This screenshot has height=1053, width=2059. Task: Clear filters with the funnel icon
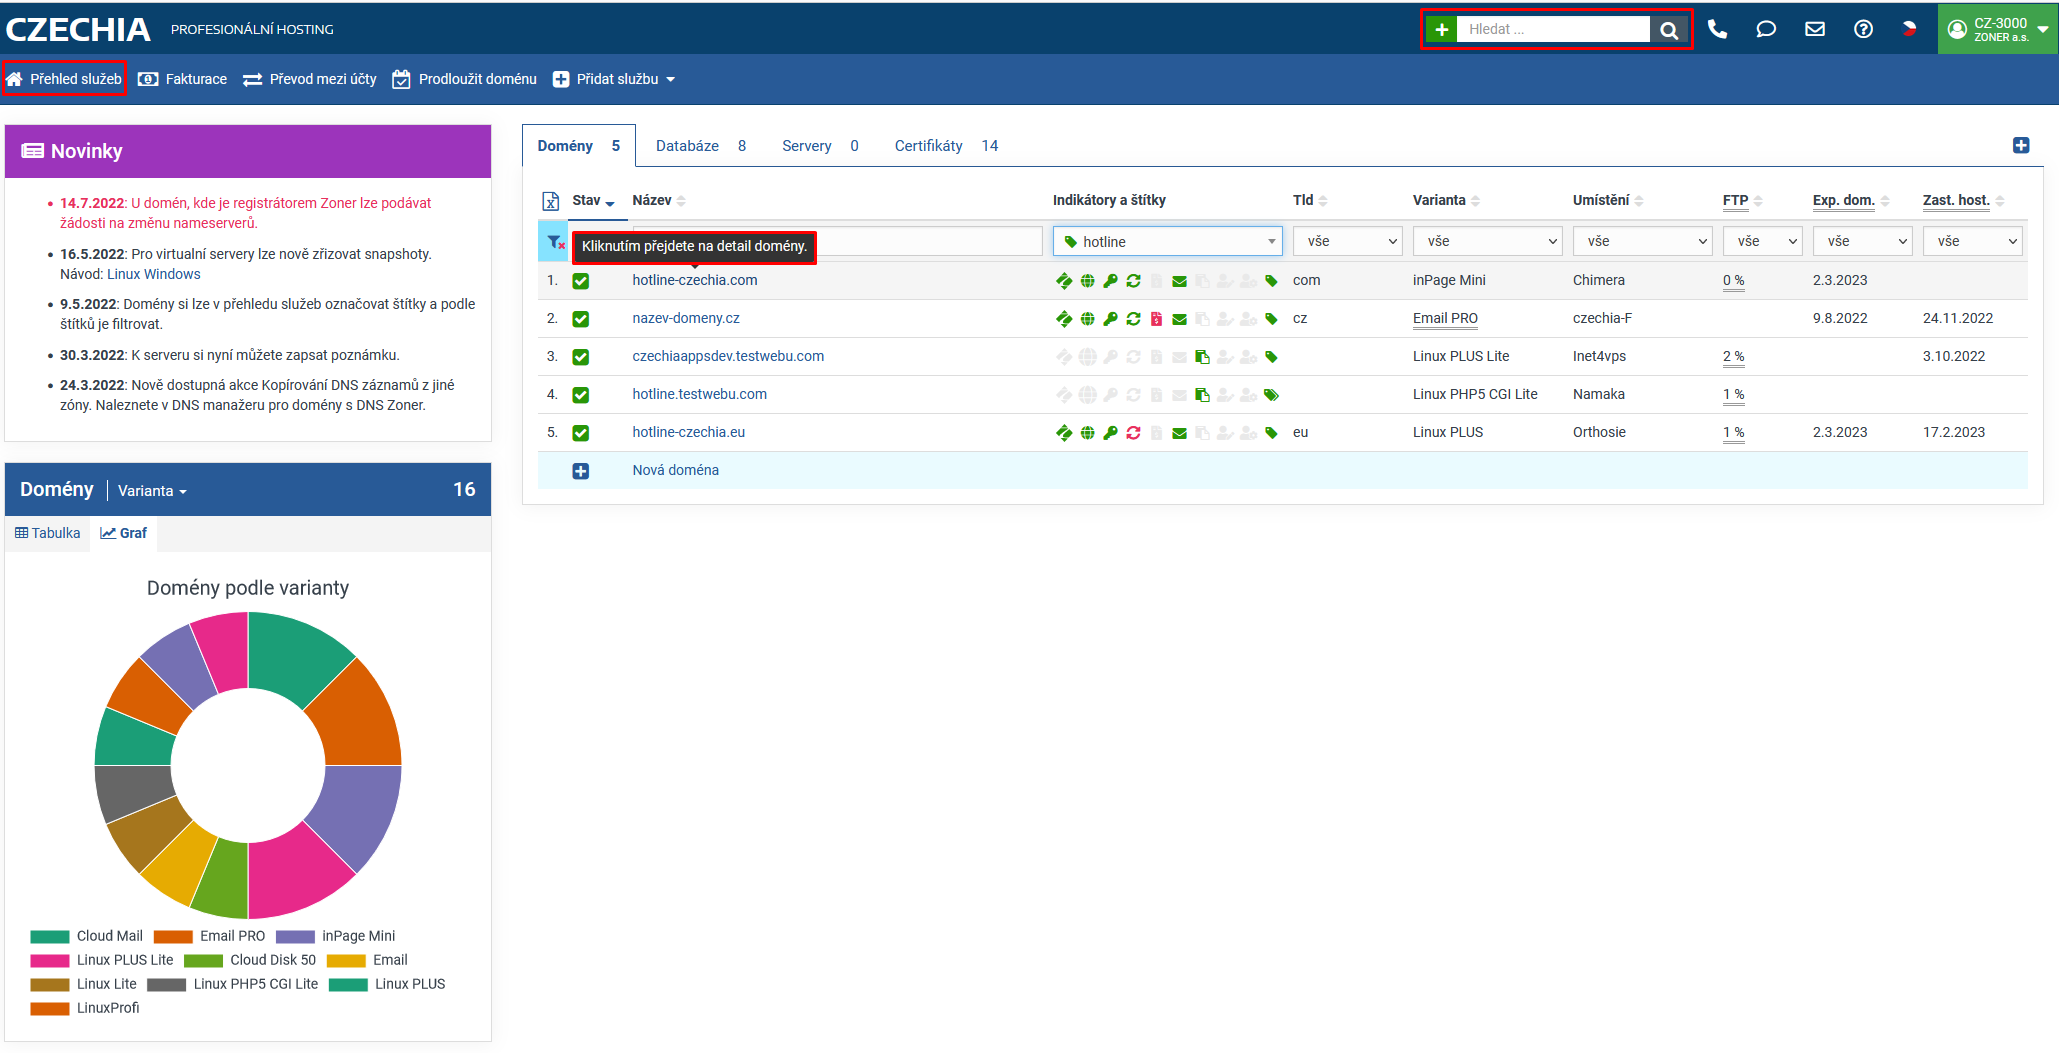[555, 242]
